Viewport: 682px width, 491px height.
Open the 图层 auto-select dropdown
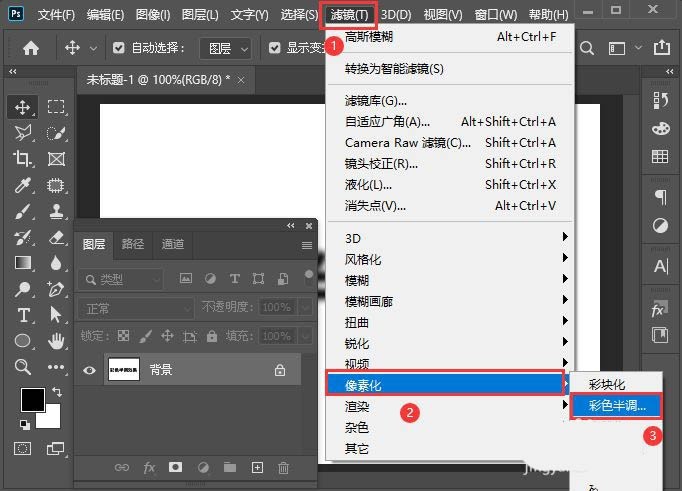(225, 48)
